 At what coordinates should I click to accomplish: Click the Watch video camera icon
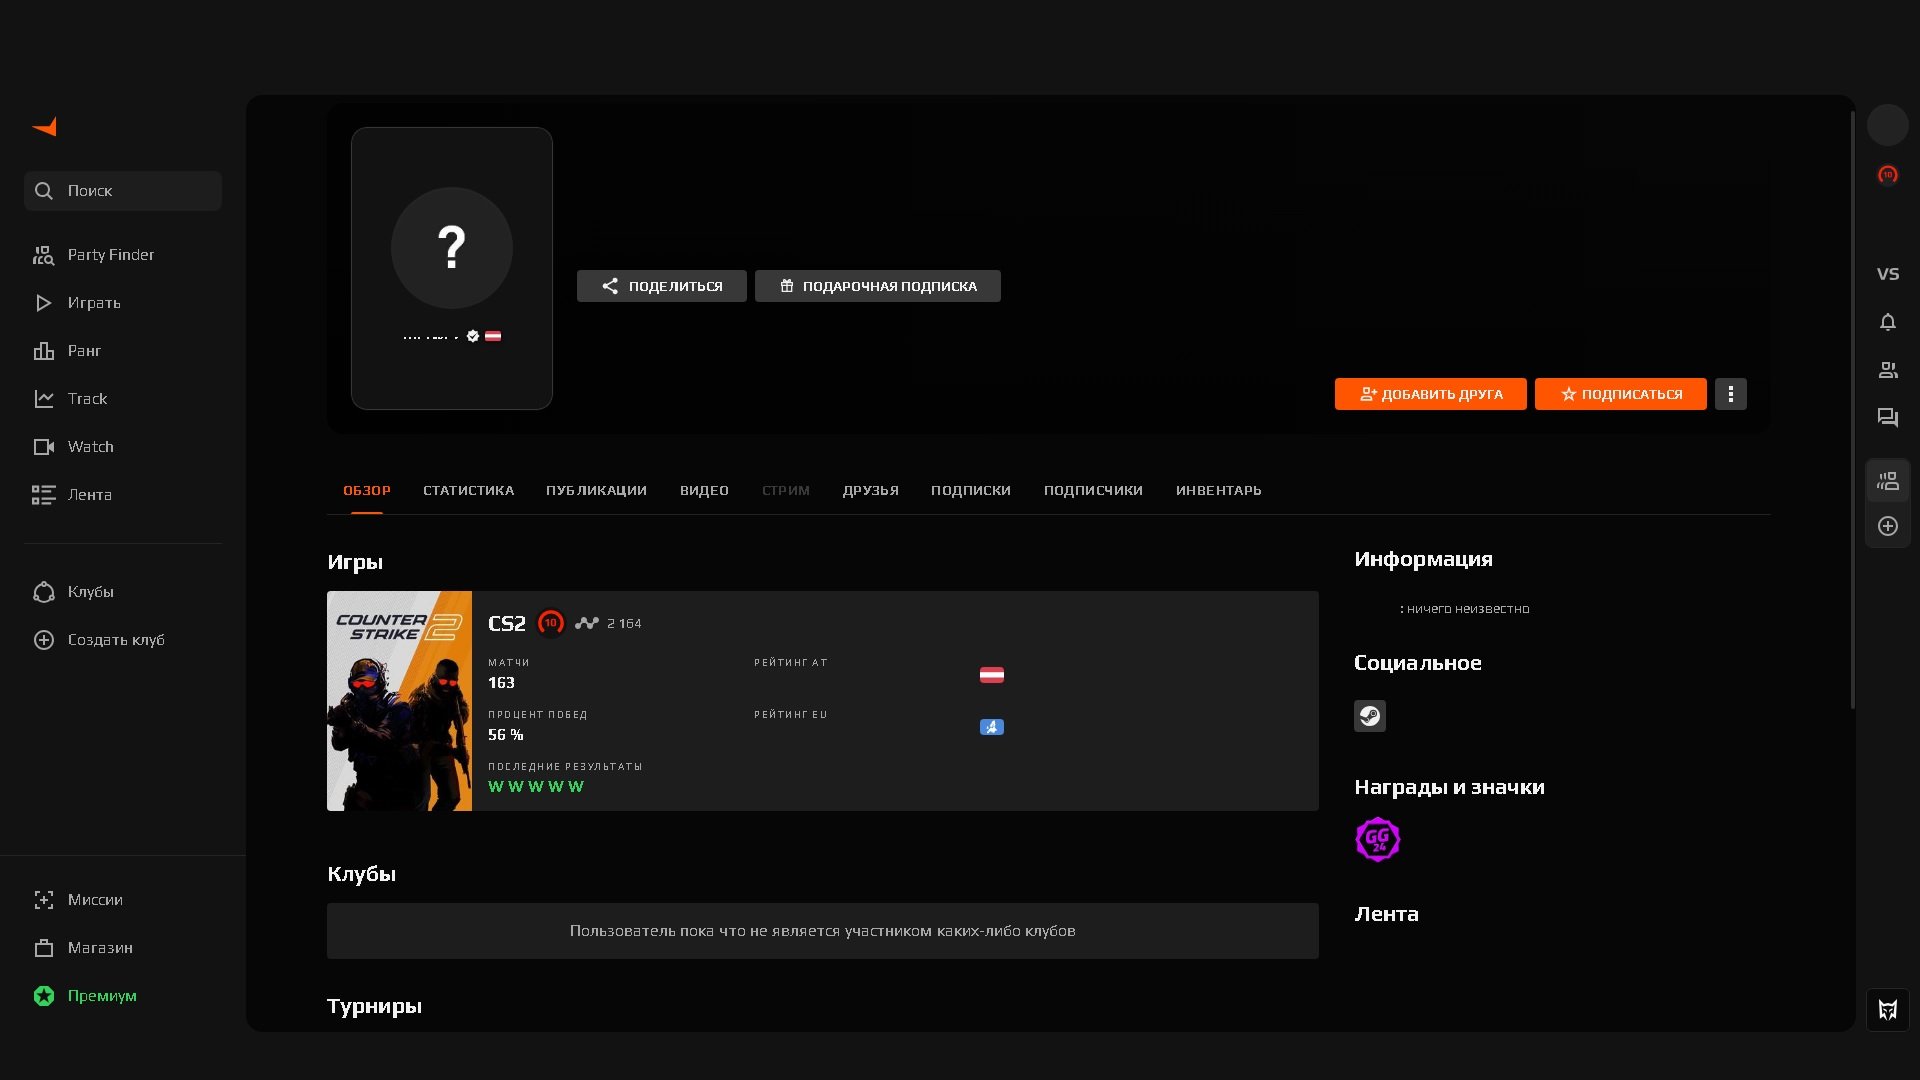tap(44, 447)
